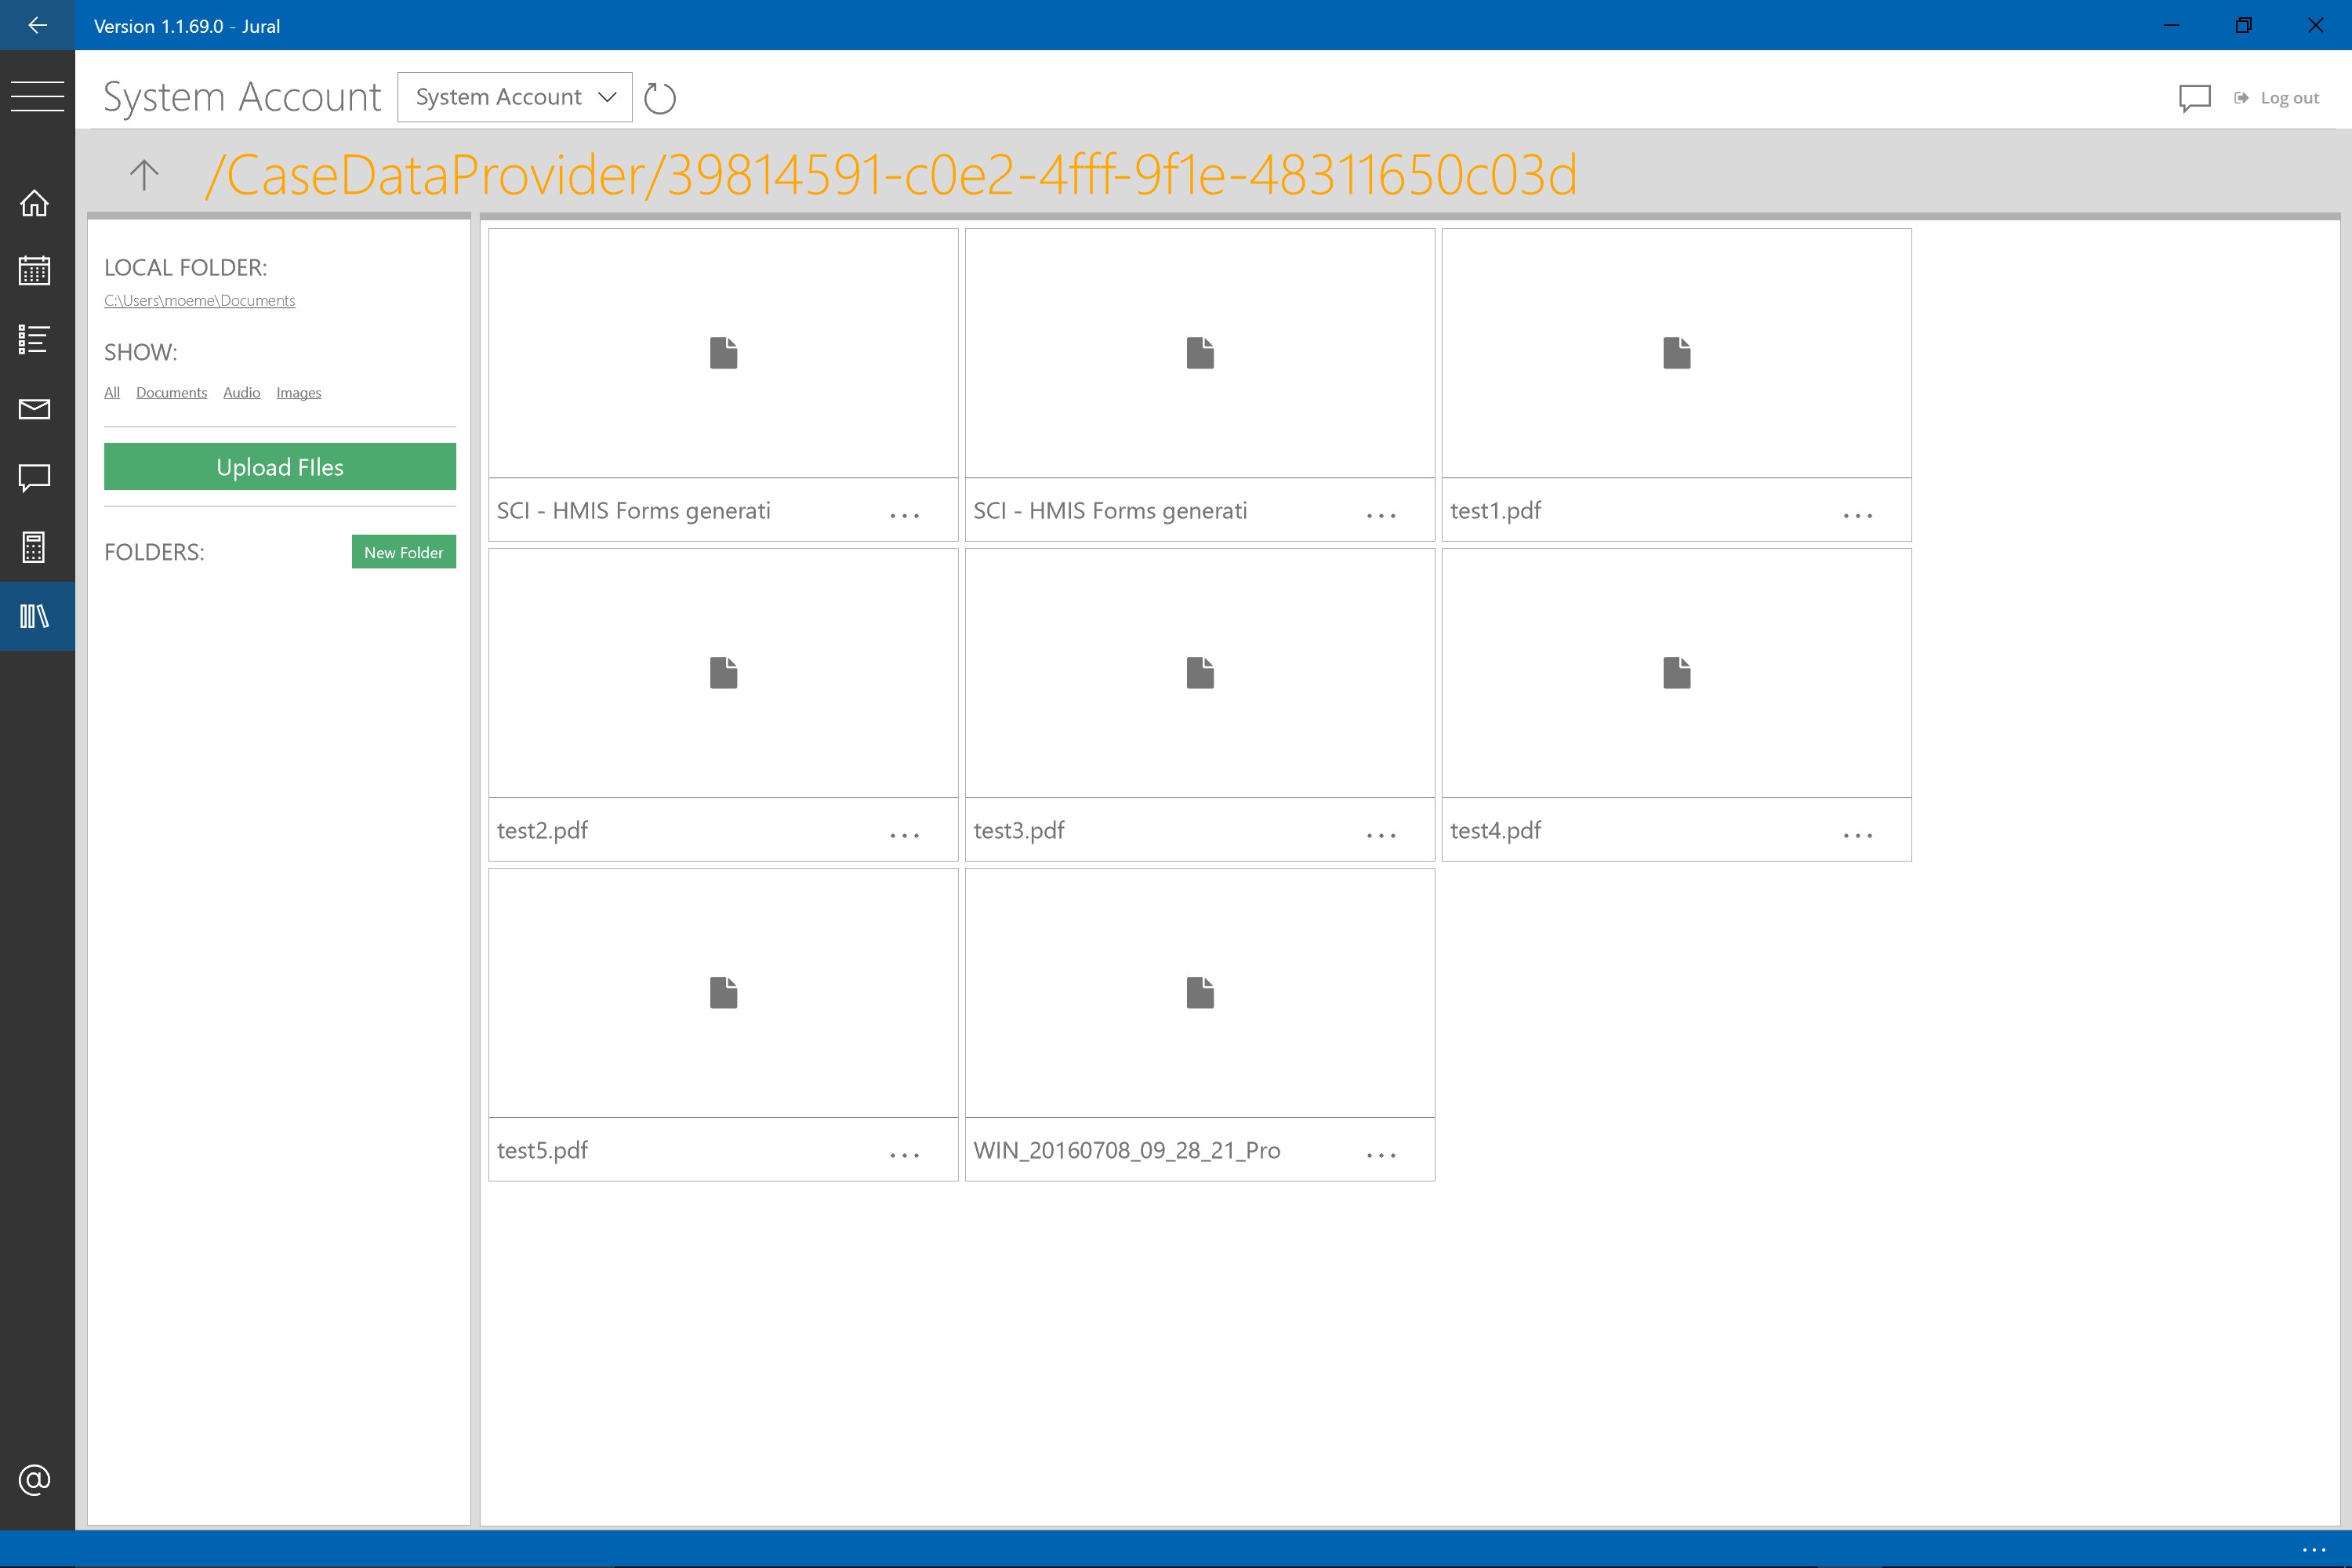Click the Upload Files button
The height and width of the screenshot is (1568, 2352).
click(x=279, y=467)
